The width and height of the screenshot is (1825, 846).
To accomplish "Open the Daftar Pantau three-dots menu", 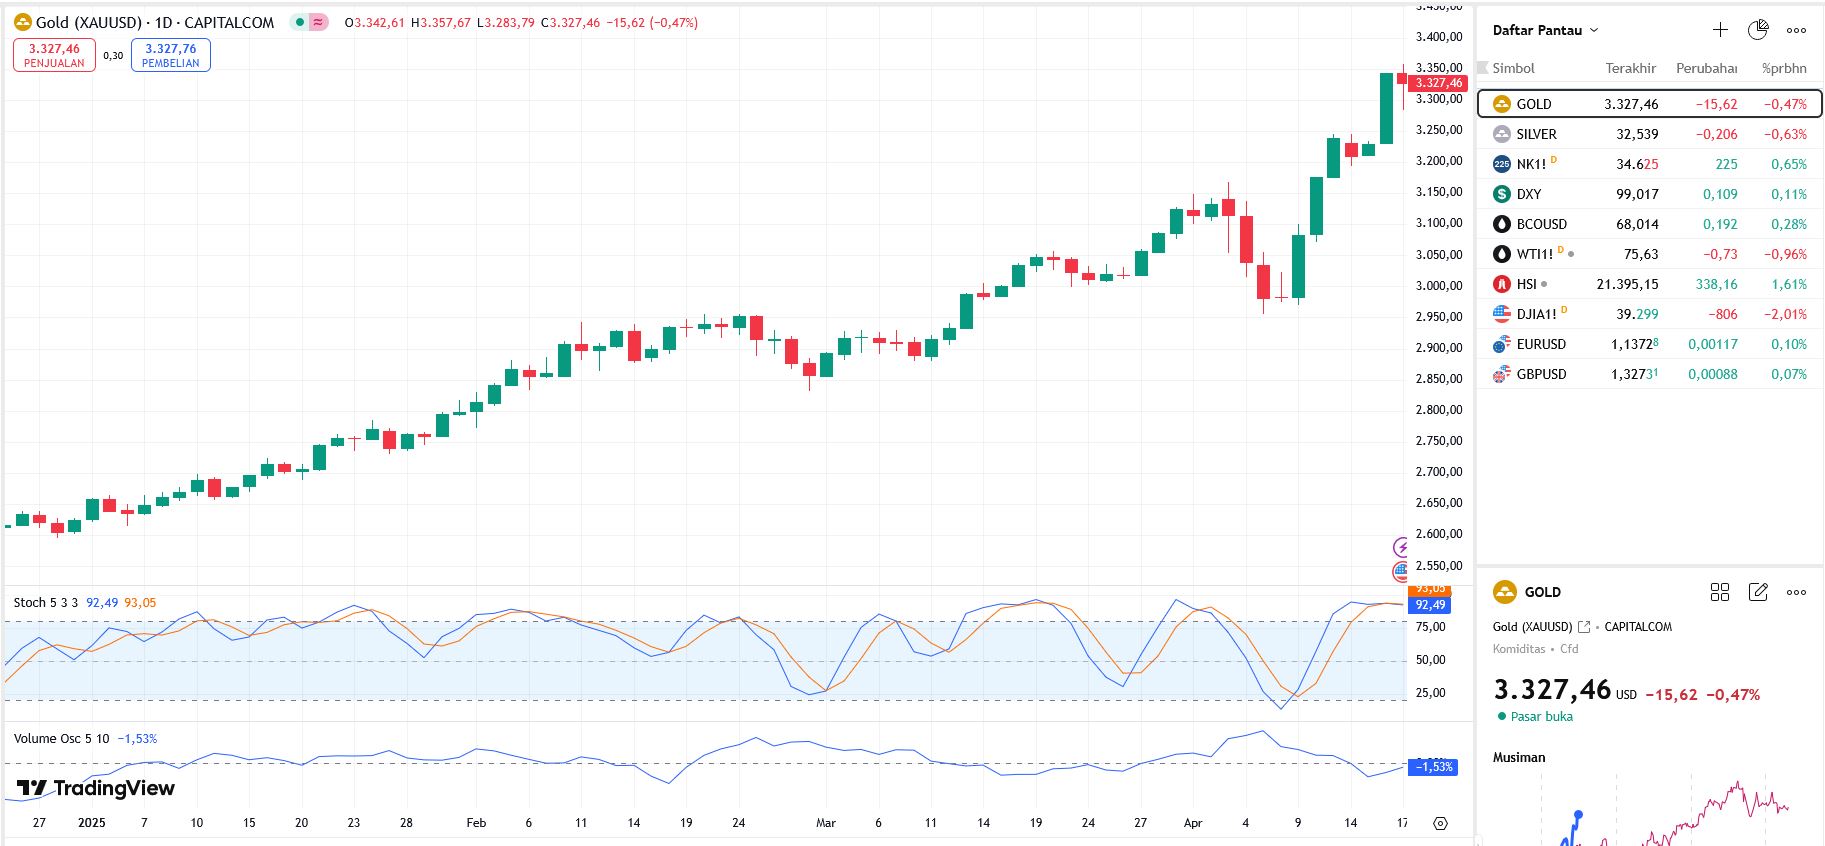I will pos(1796,30).
